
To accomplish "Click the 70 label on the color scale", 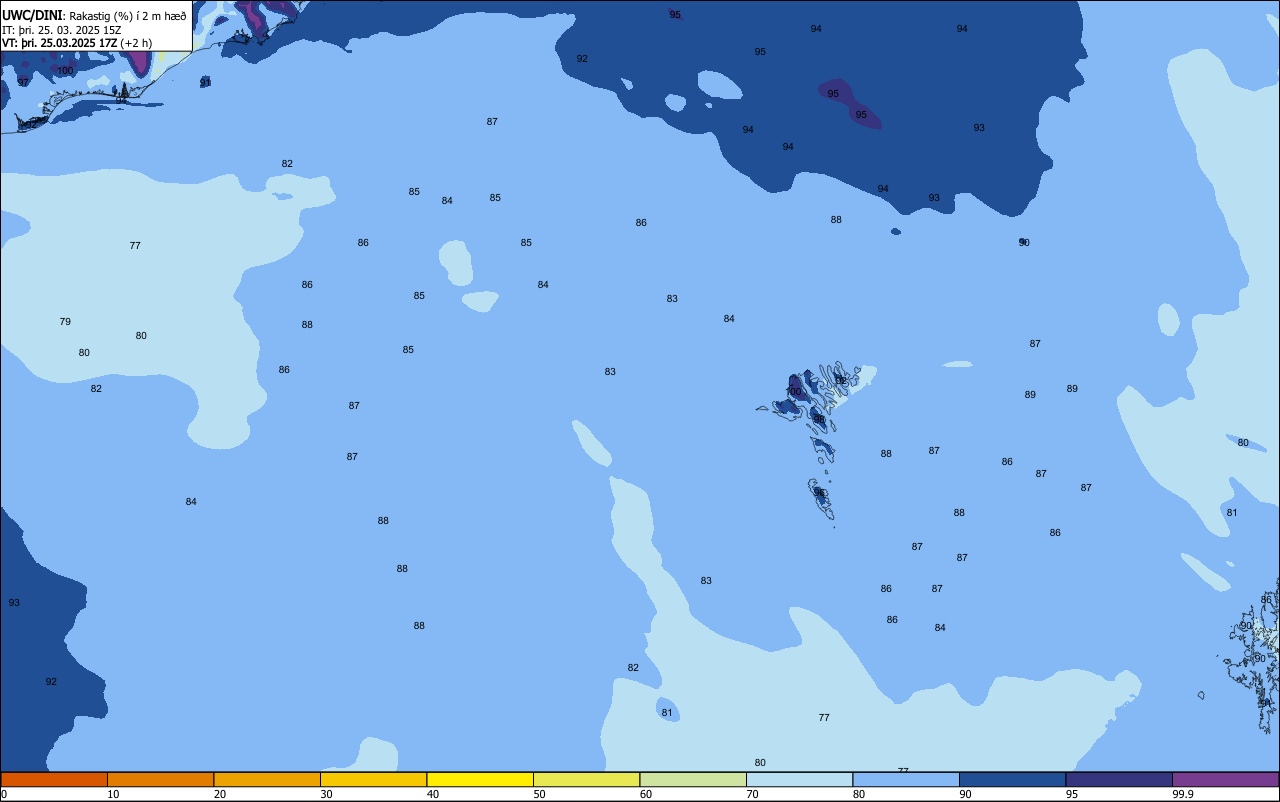I will coord(752,794).
